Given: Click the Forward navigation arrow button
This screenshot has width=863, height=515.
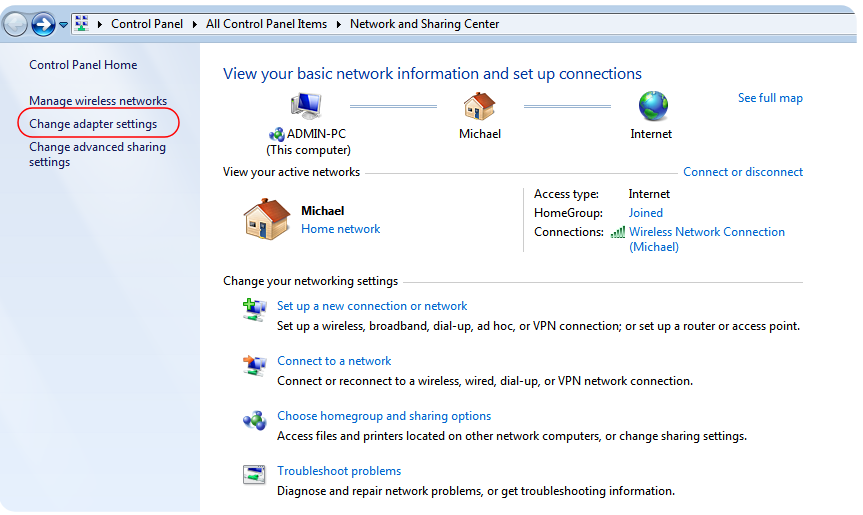Looking at the screenshot, I should coord(43,25).
